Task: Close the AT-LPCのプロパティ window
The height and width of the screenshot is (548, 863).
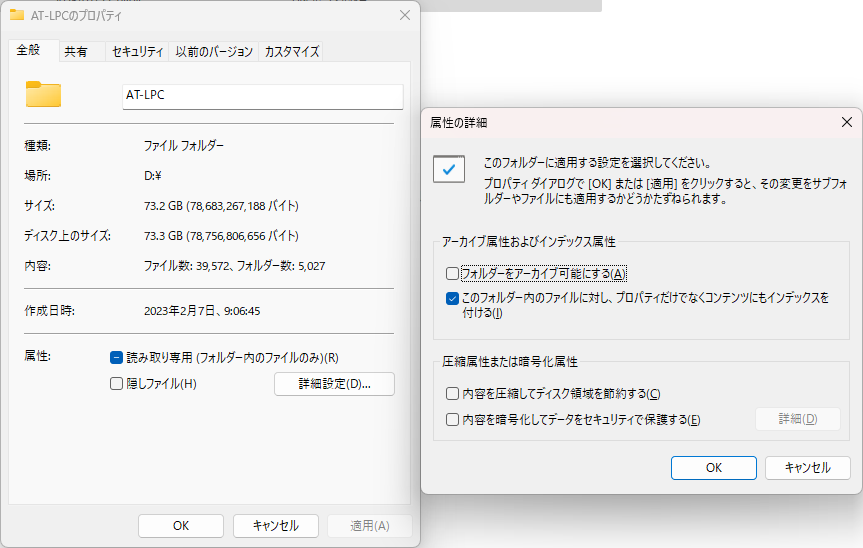Action: click(x=405, y=15)
